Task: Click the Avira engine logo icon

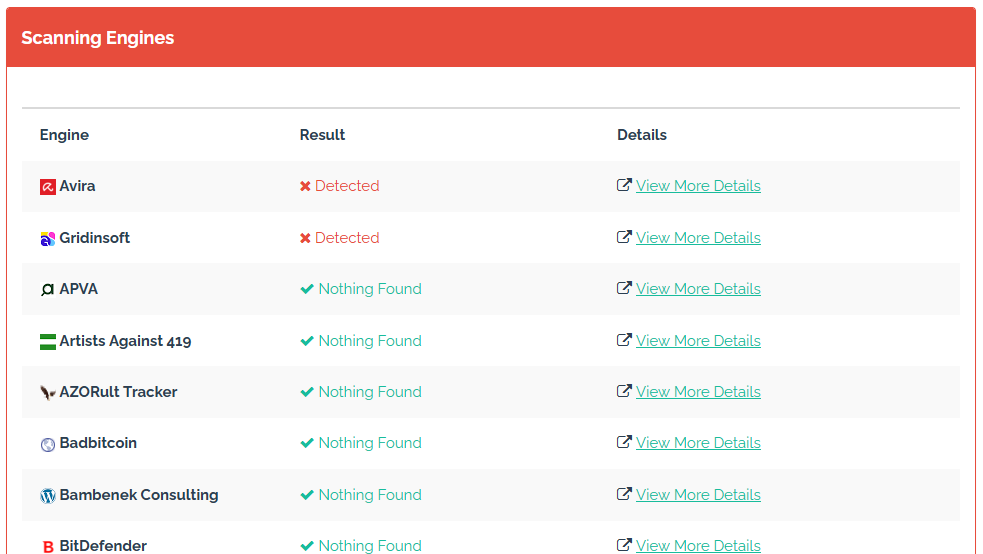Action: [x=48, y=187]
